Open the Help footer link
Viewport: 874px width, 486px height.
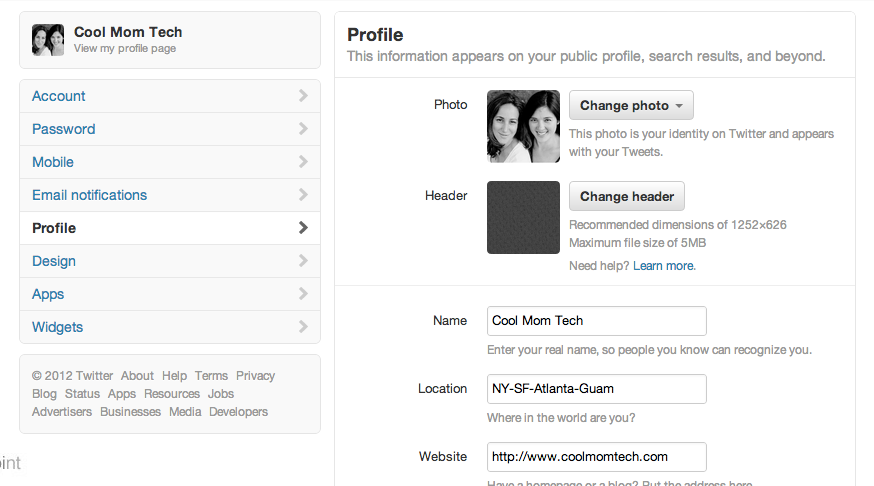click(x=174, y=376)
